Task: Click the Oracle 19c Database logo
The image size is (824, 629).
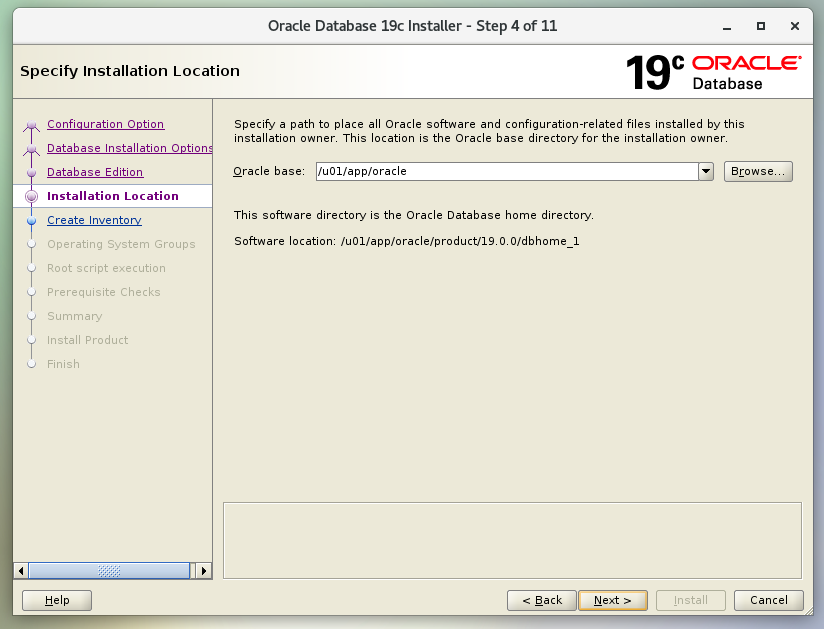Action: pyautogui.click(x=712, y=72)
